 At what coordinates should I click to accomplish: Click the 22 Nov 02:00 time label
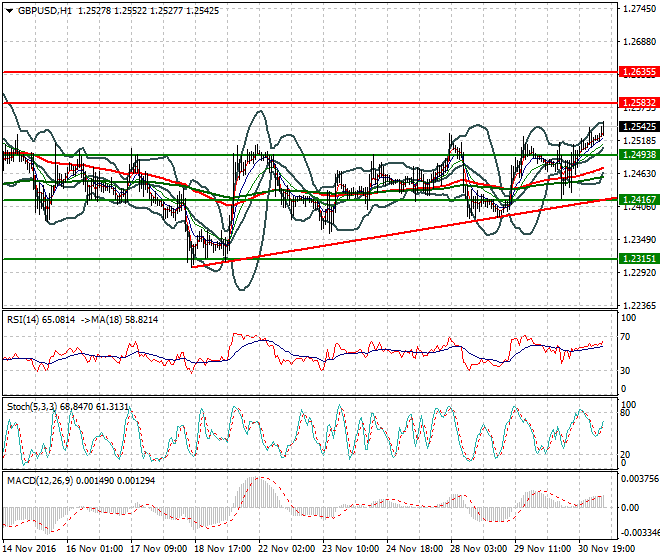tap(287, 549)
